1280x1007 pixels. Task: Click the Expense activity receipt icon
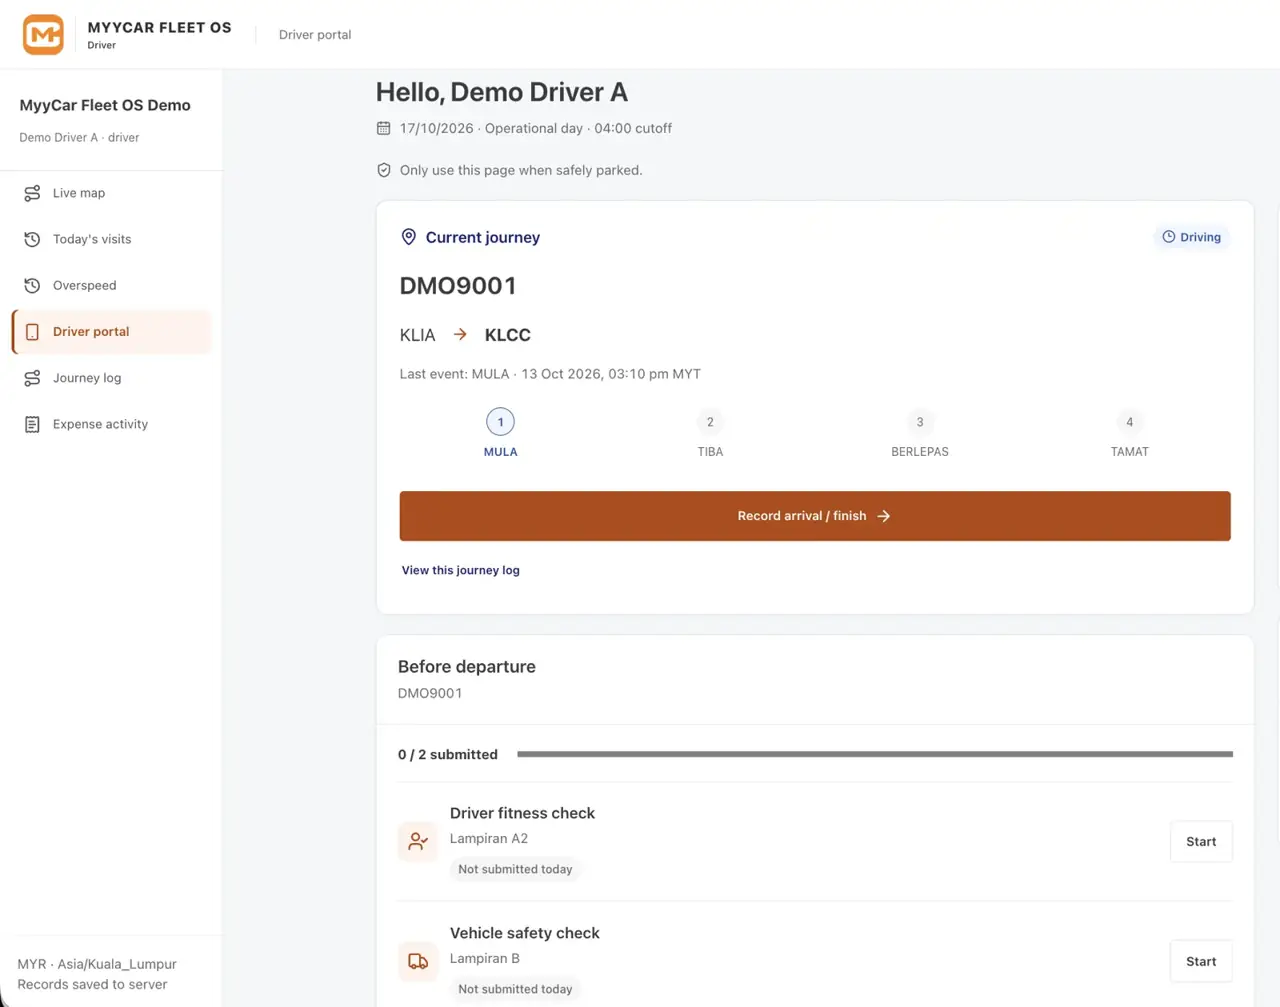point(32,424)
